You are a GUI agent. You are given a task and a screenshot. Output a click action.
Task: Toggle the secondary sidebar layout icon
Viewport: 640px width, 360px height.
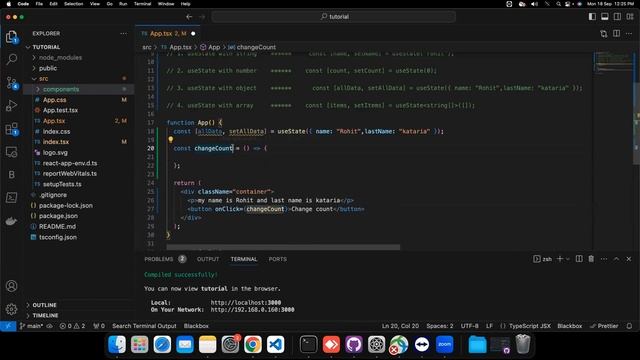point(617,17)
